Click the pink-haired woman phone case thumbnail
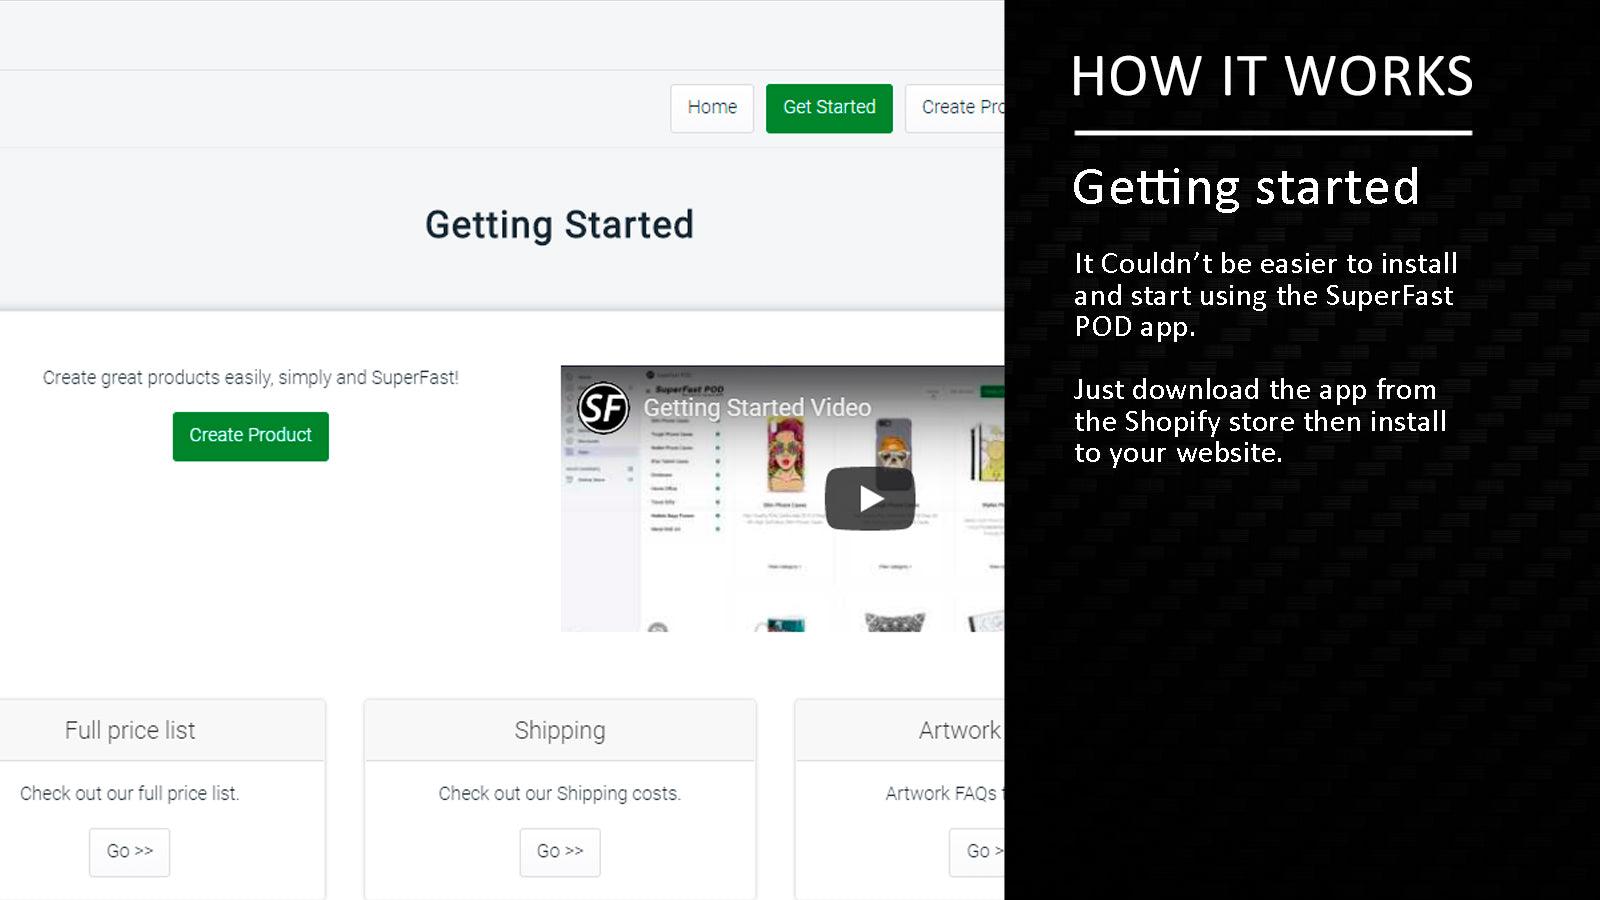Image resolution: width=1600 pixels, height=900 pixels. [x=788, y=454]
